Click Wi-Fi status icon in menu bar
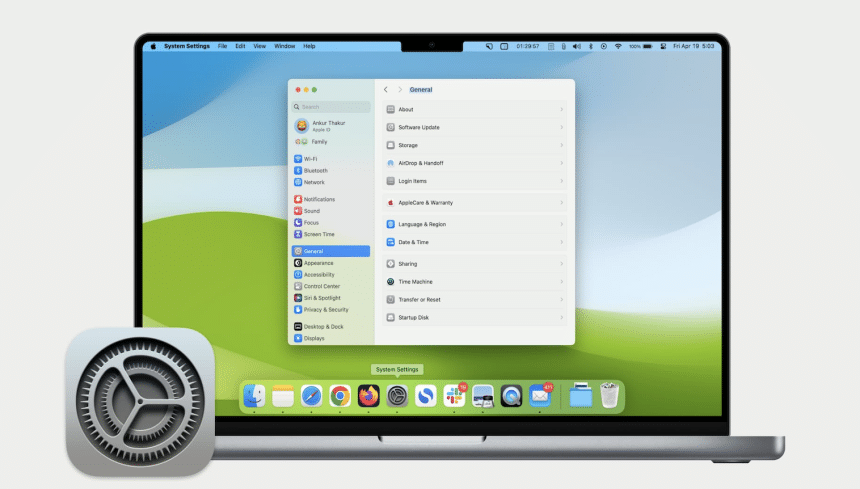Viewport: 860px width, 489px height. [x=618, y=47]
